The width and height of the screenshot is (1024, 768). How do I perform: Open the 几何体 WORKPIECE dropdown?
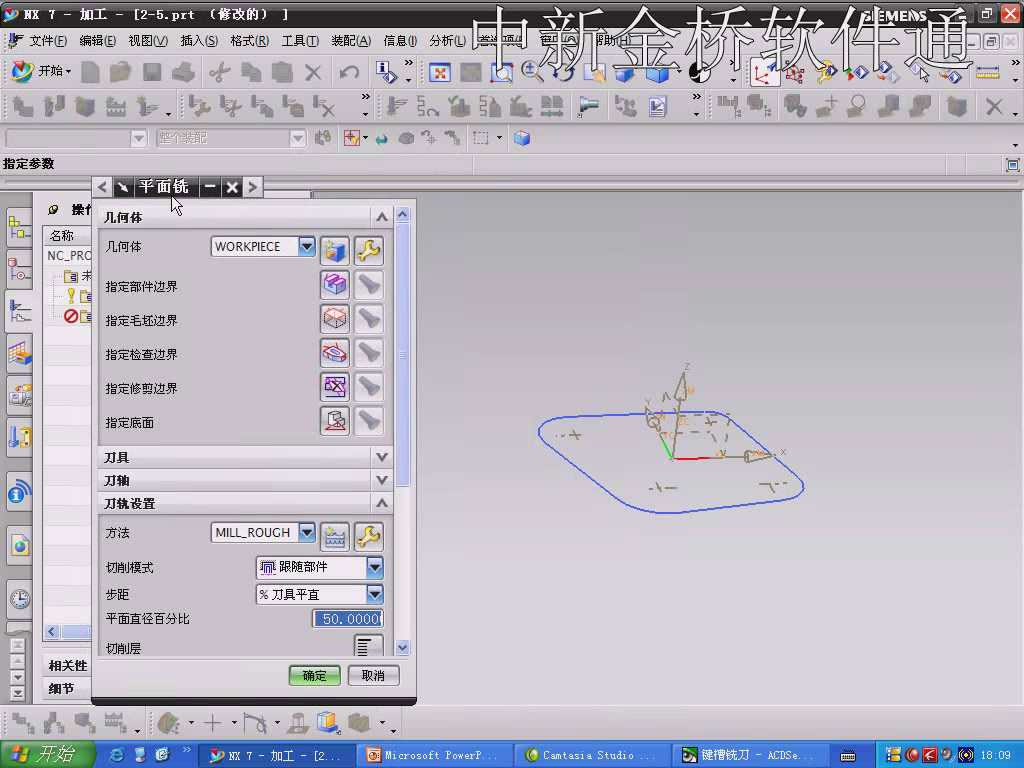click(306, 246)
